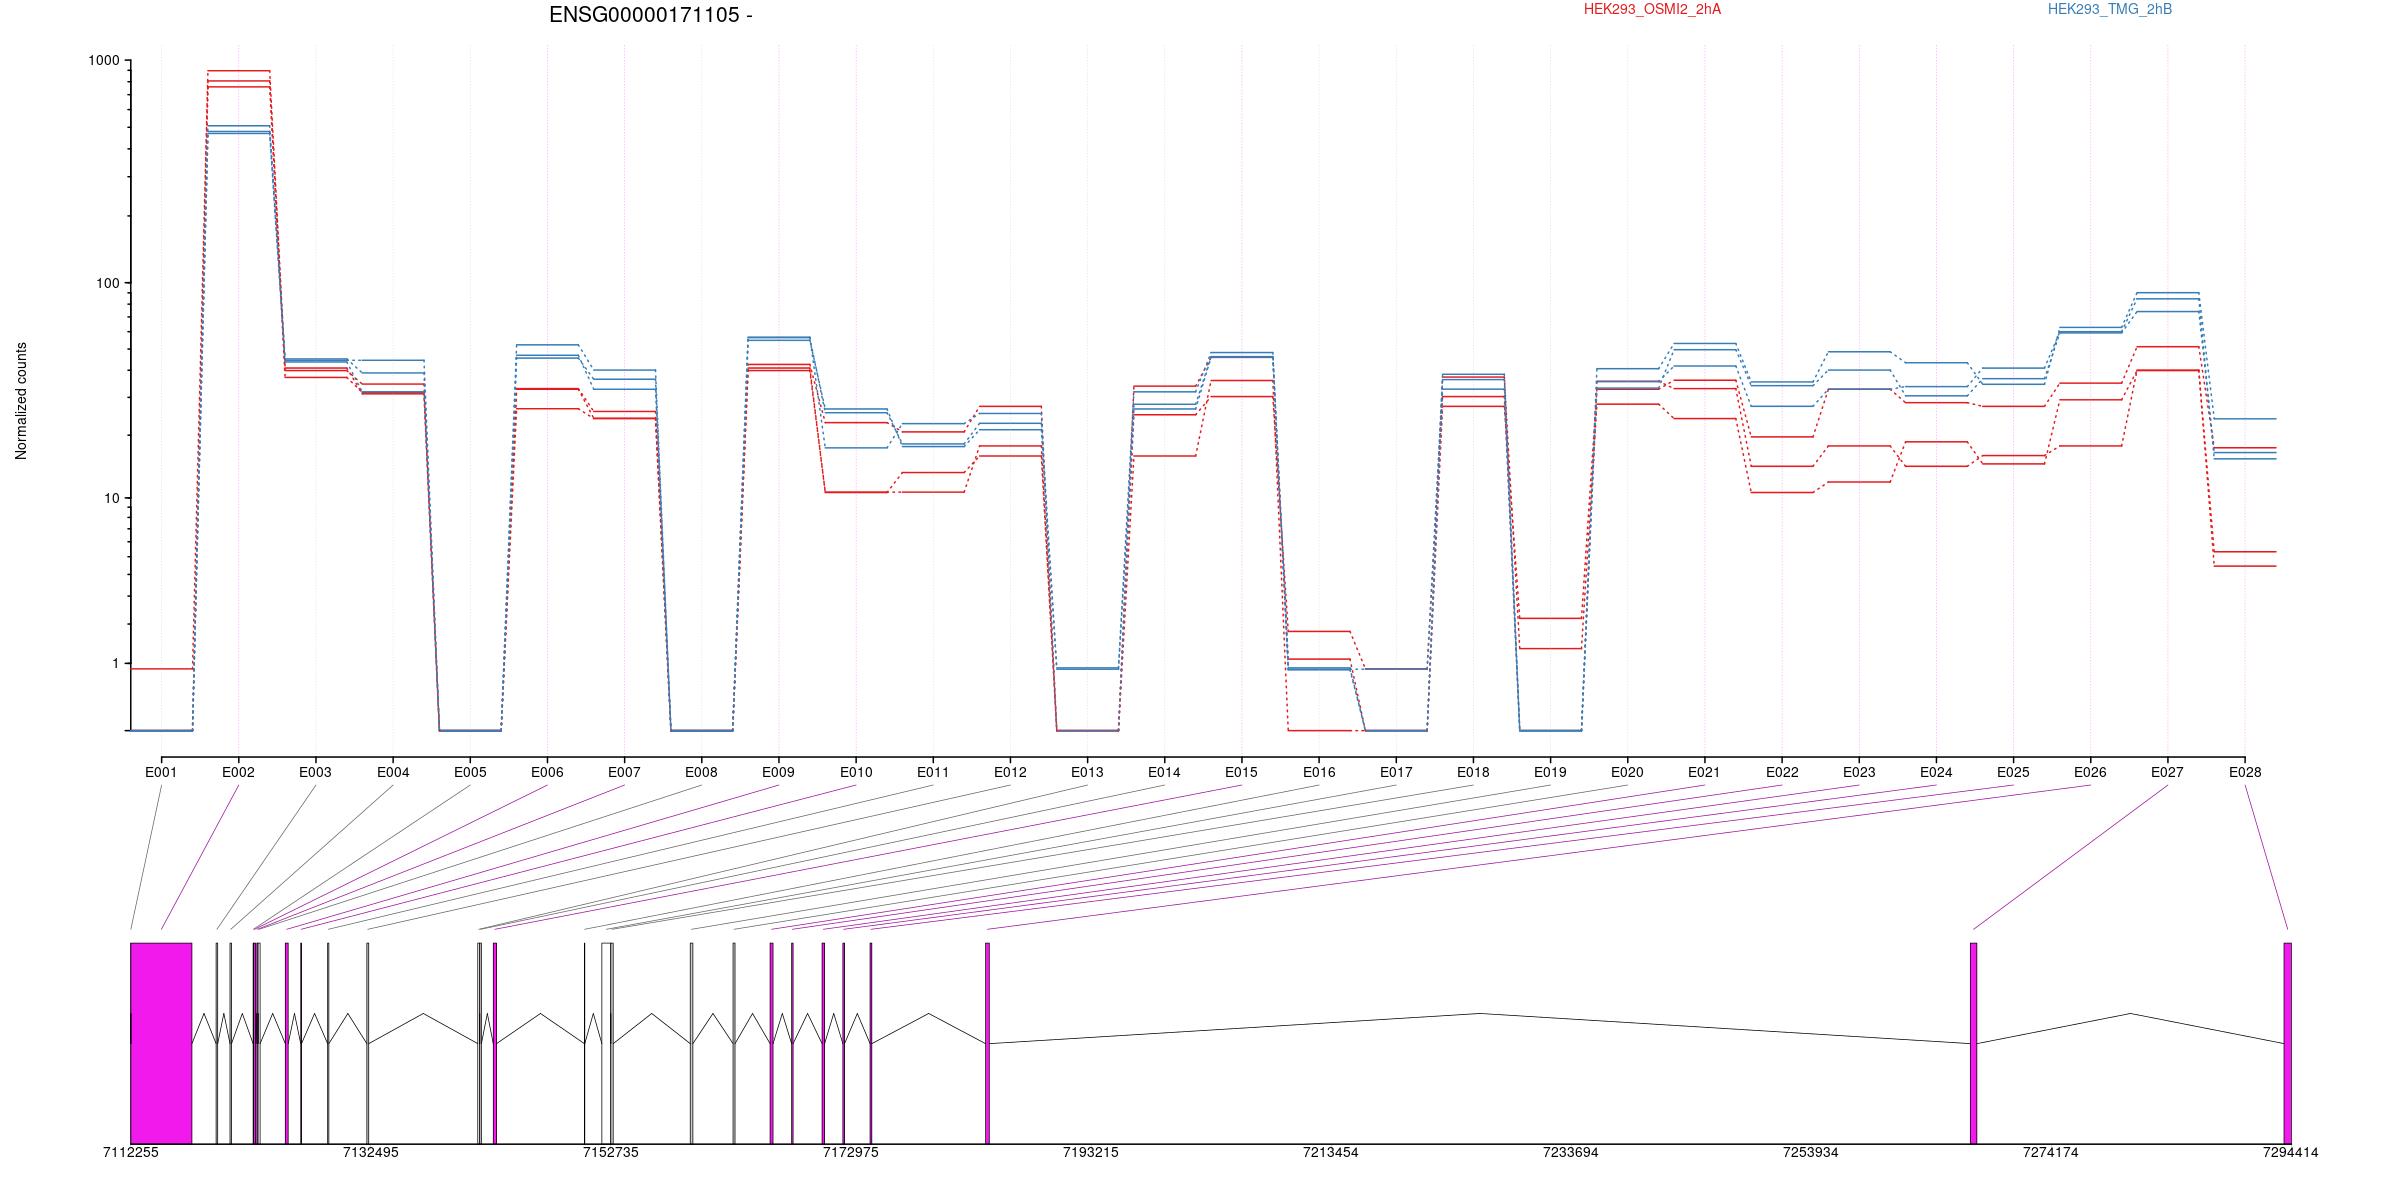This screenshot has height=1200, width=2400.
Task: Click exon label E004
Action: click(x=393, y=772)
